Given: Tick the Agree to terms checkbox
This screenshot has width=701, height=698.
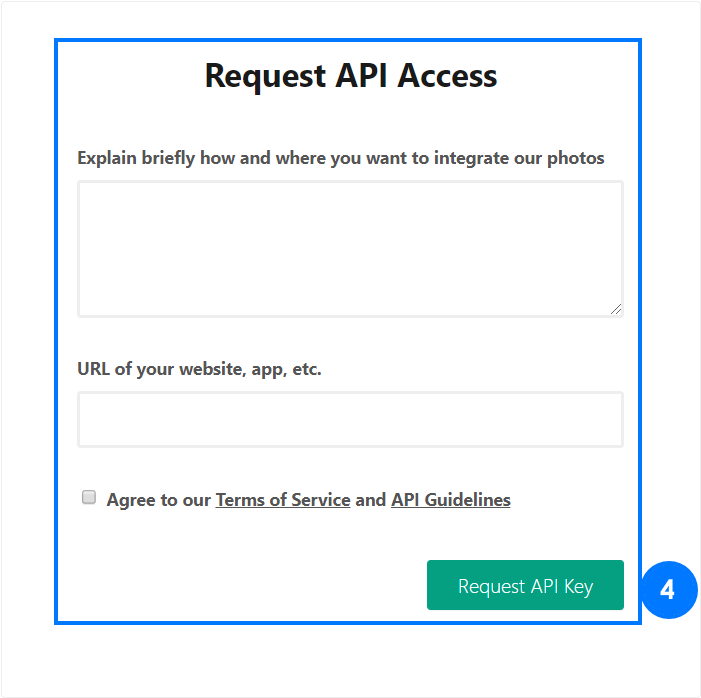Looking at the screenshot, I should (89, 497).
